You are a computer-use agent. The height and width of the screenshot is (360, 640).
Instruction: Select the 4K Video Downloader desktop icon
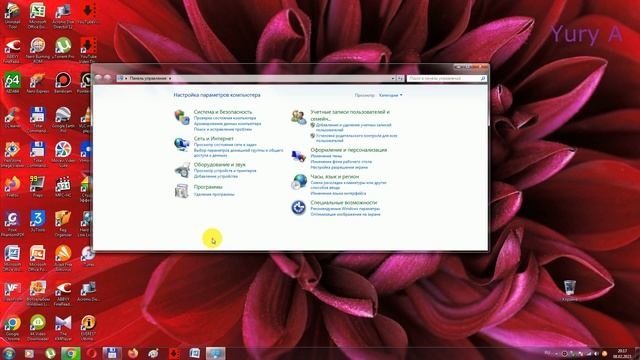38,328
